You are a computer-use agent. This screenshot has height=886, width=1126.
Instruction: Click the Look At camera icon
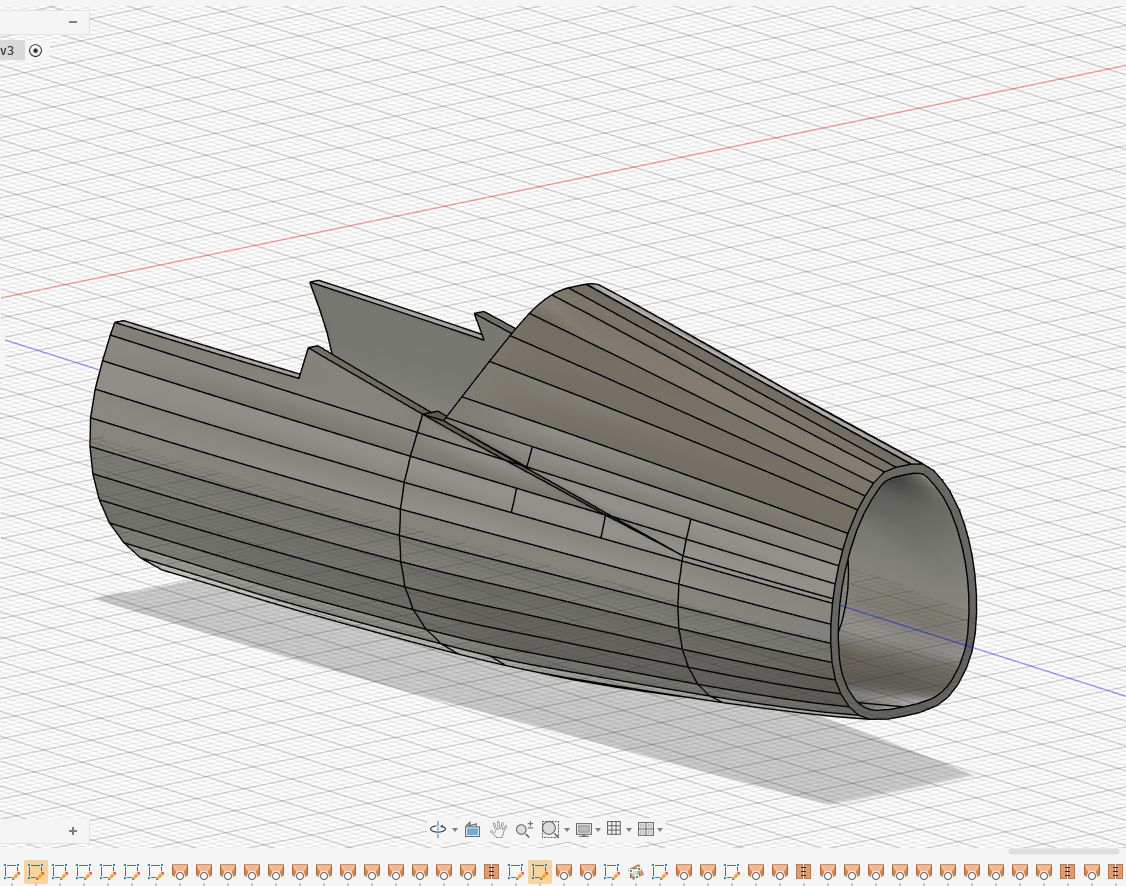click(x=472, y=829)
